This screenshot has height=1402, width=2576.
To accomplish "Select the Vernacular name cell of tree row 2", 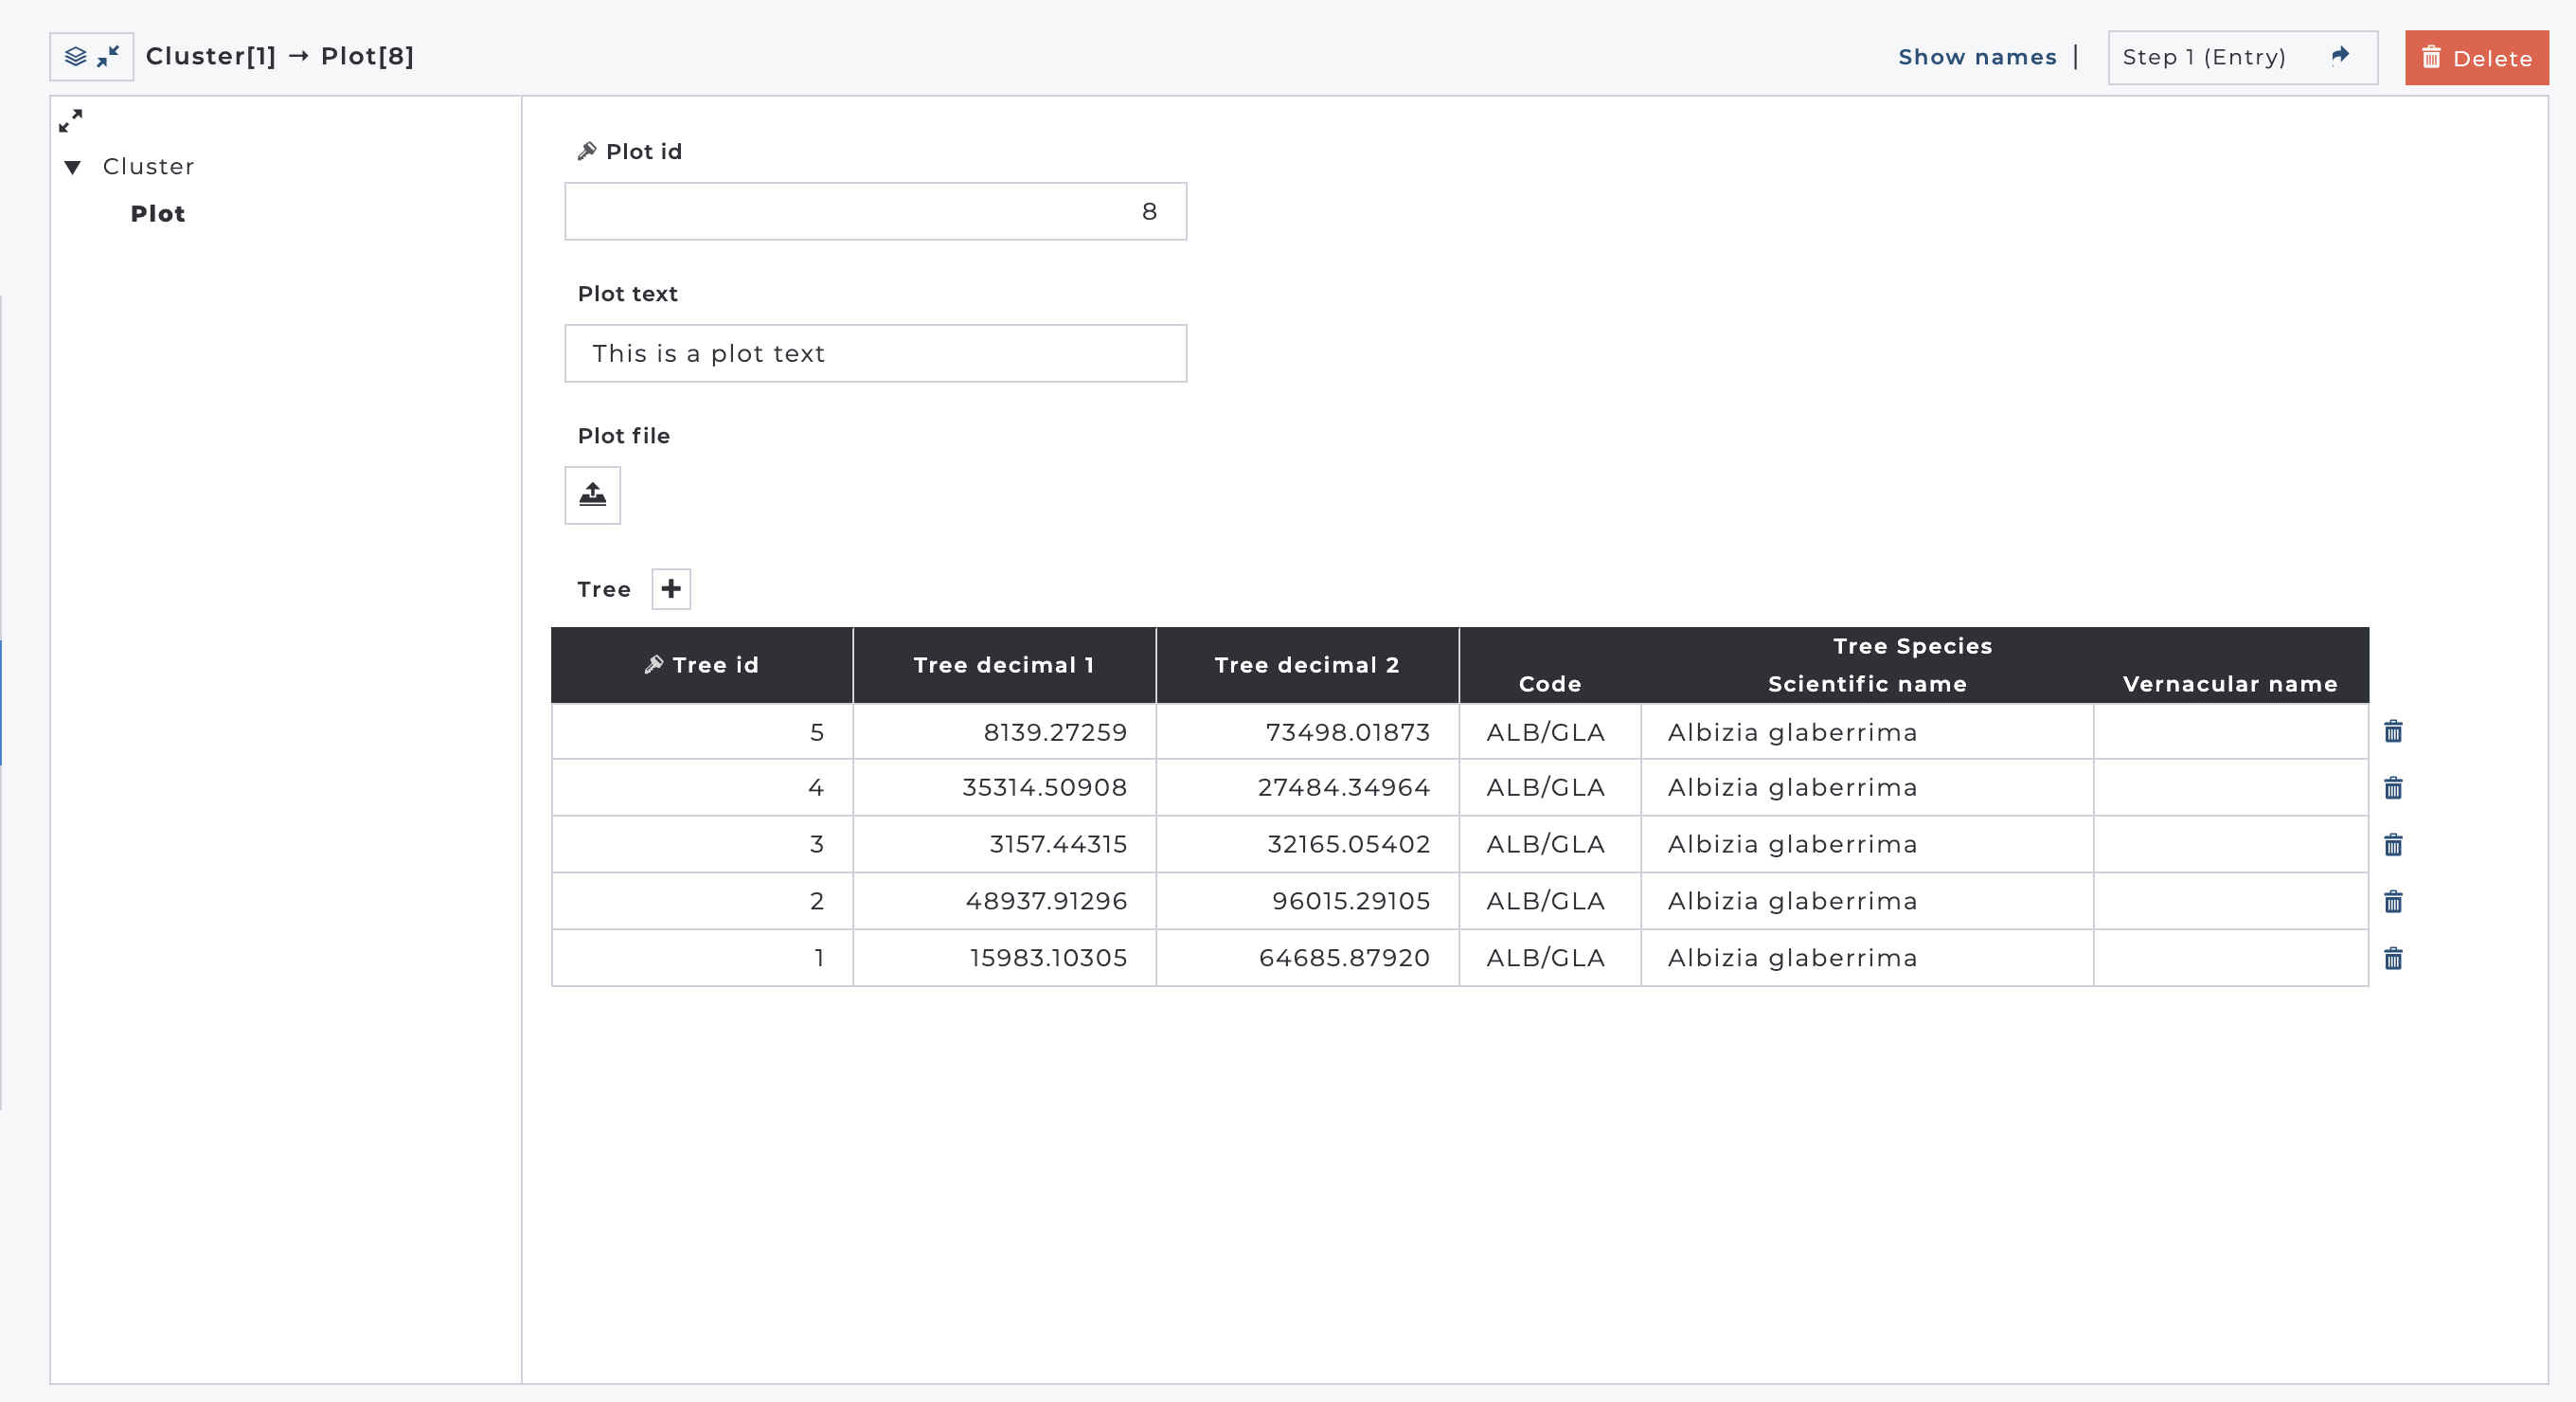I will (2230, 901).
